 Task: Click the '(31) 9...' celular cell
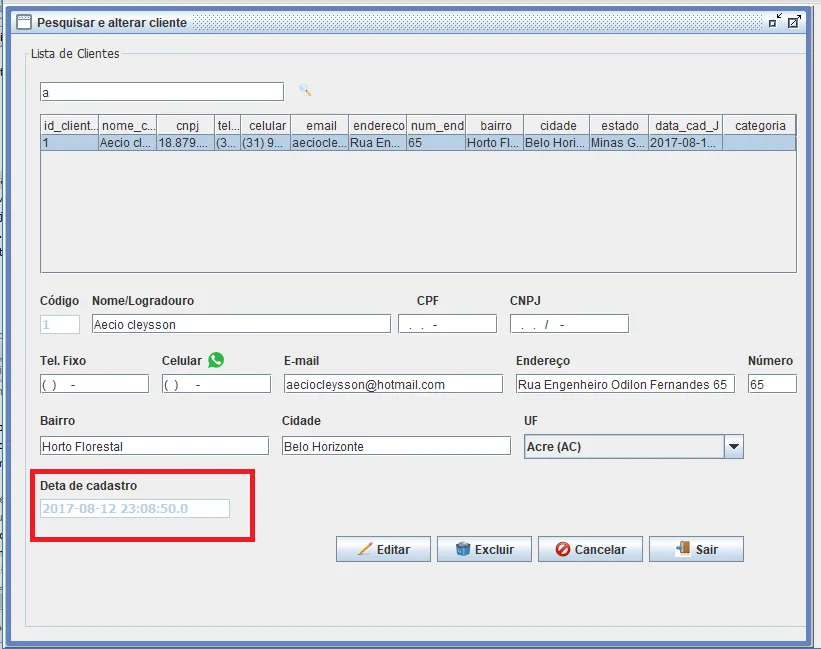266,142
